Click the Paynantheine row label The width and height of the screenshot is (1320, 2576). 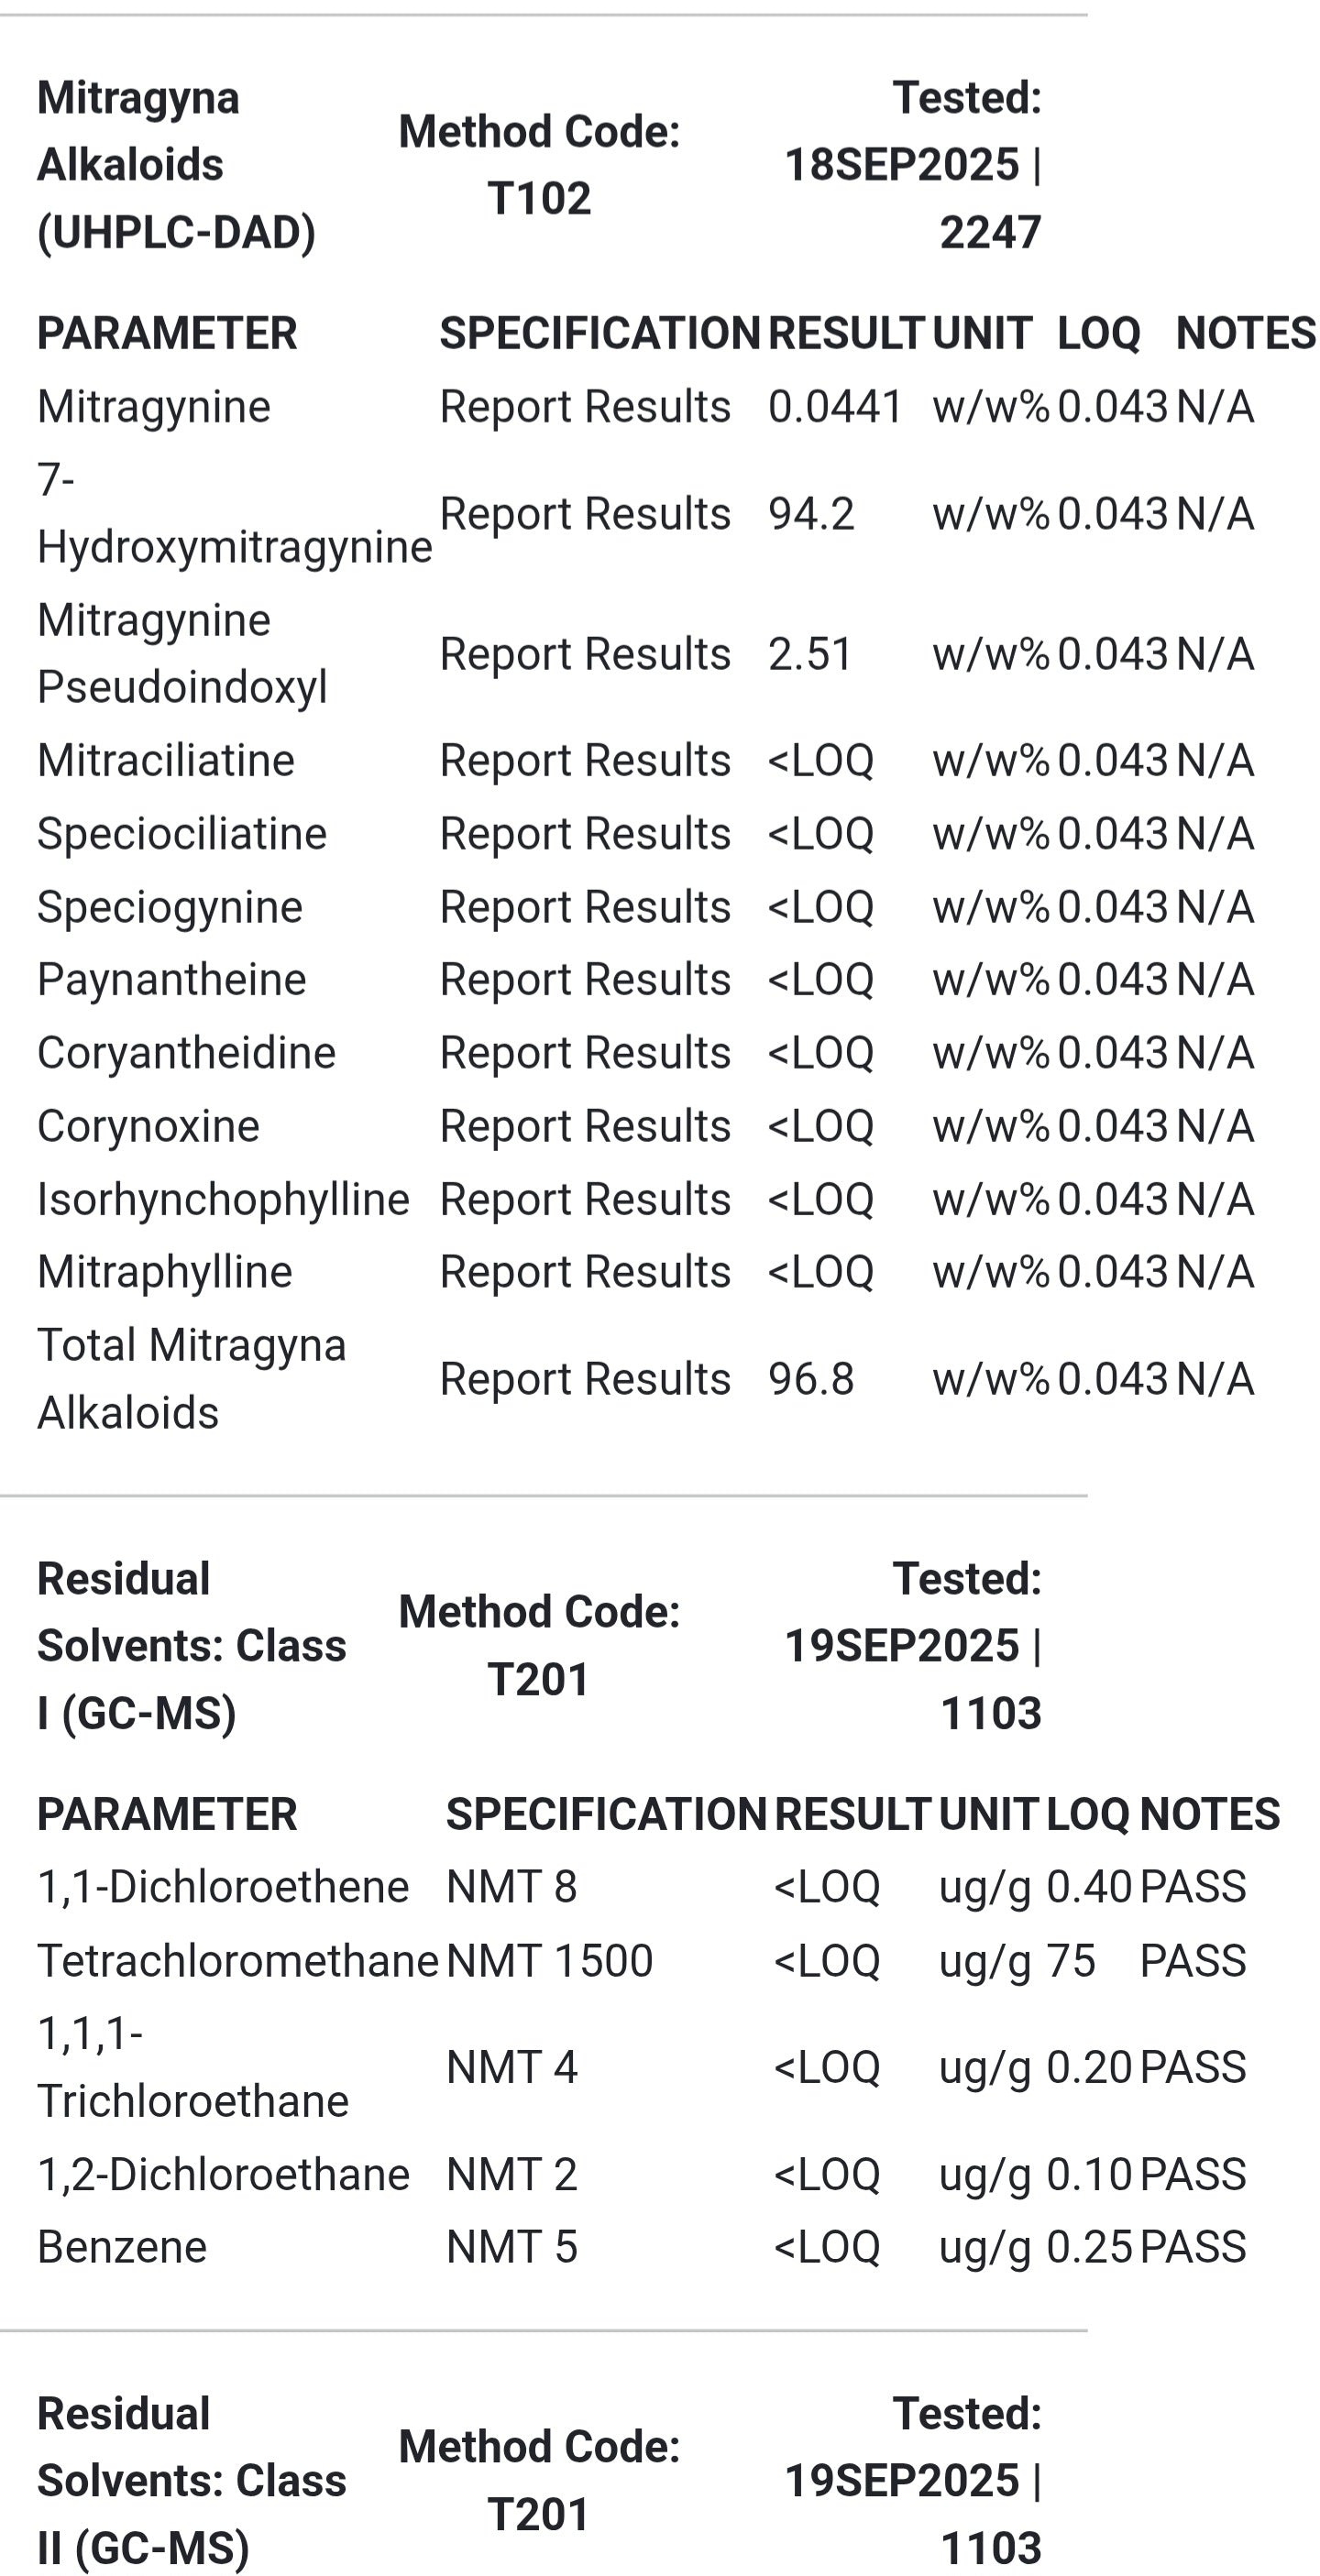[171, 980]
